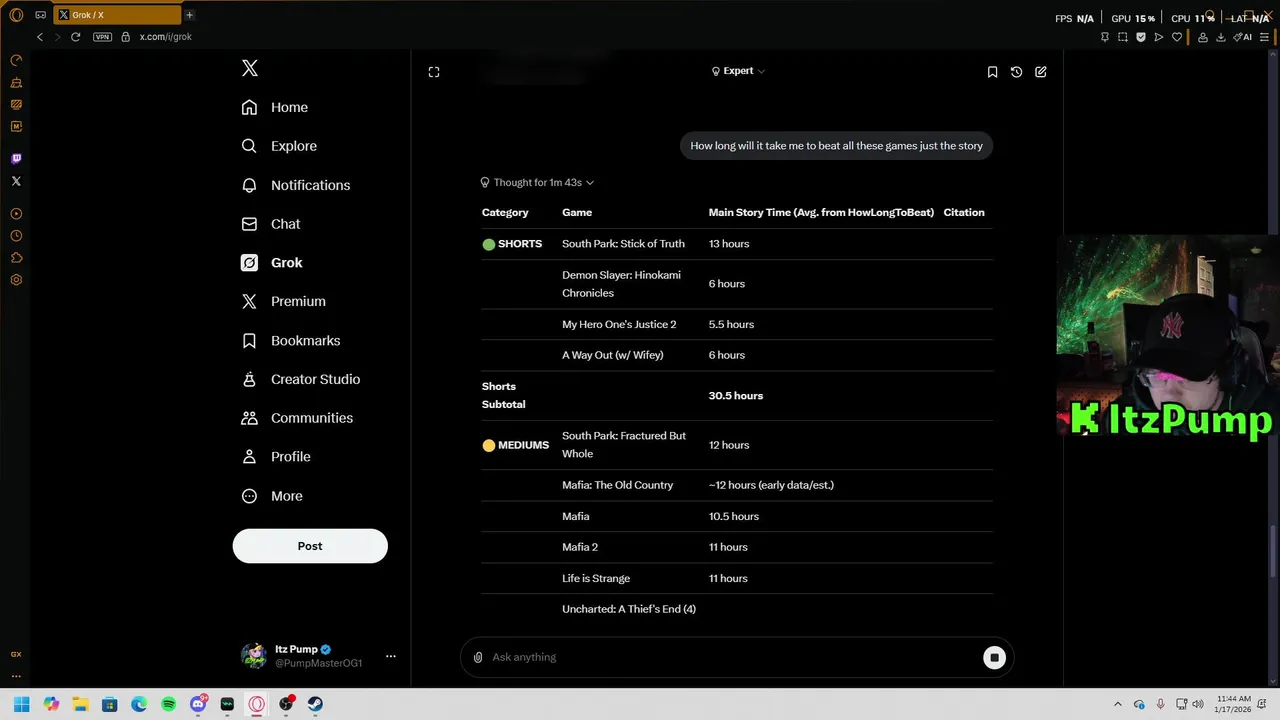Screen dimensions: 1280x720
Task: Reload the page
Action: pyautogui.click(x=75, y=37)
